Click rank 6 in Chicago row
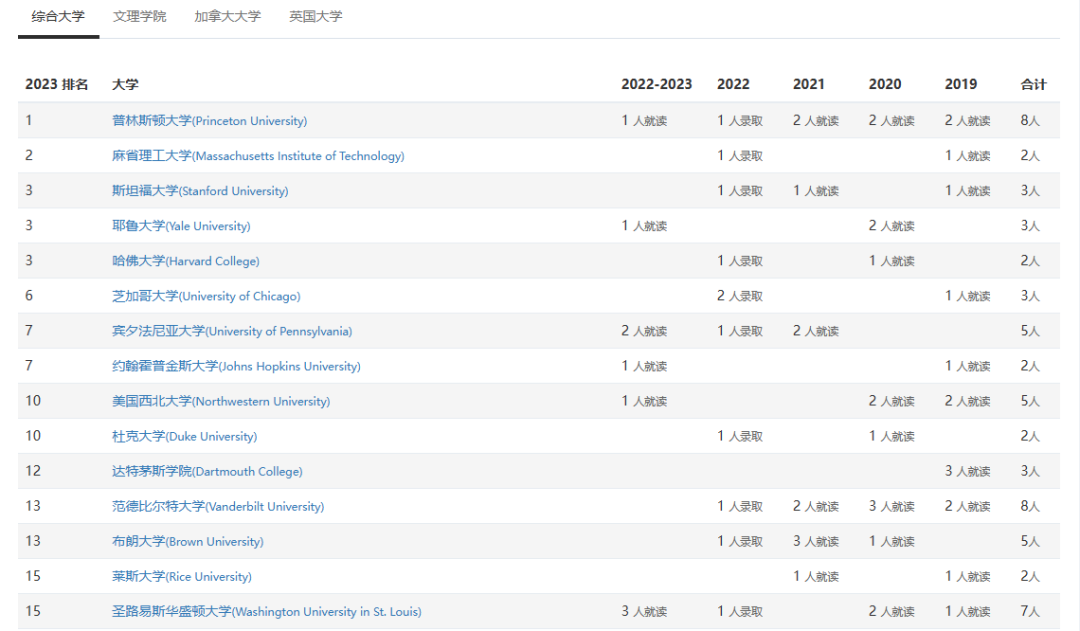This screenshot has width=1080, height=631. [x=29, y=296]
